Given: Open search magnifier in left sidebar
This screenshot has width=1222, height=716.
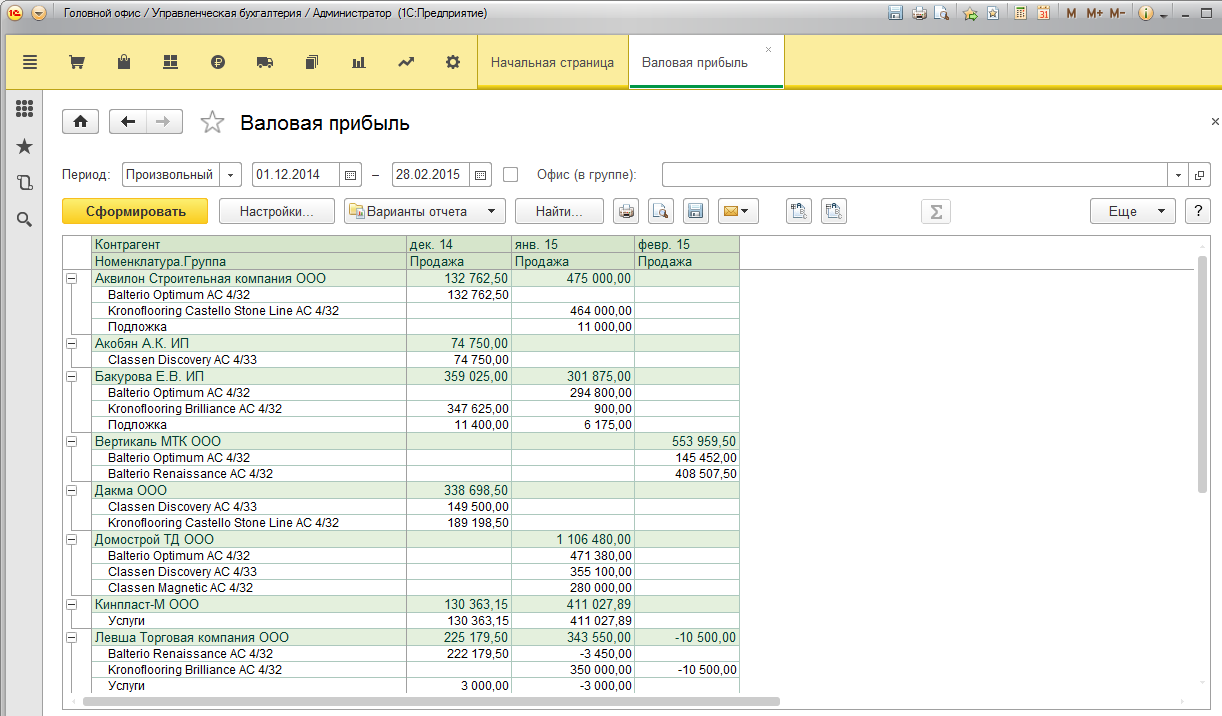Looking at the screenshot, I should click(25, 219).
